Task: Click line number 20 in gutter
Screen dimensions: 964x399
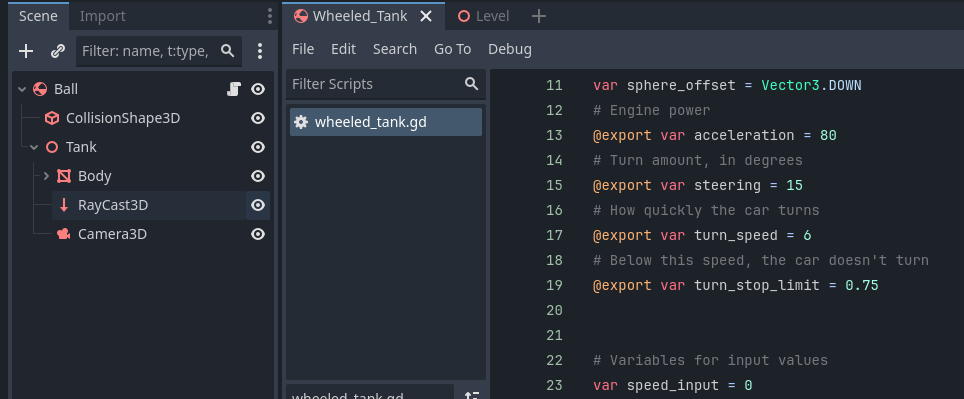Action: [554, 310]
